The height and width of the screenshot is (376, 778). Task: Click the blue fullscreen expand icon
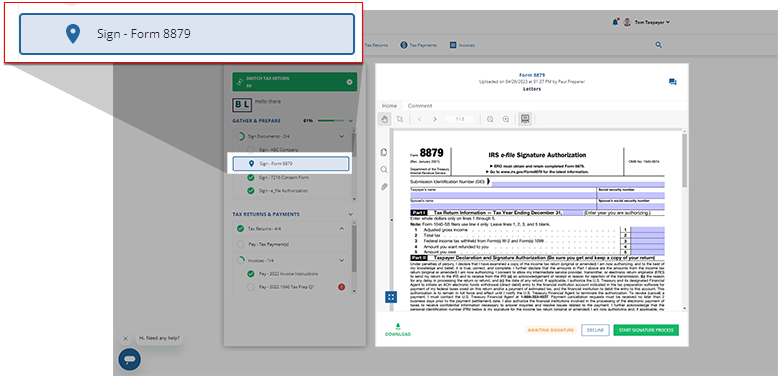coord(391,297)
